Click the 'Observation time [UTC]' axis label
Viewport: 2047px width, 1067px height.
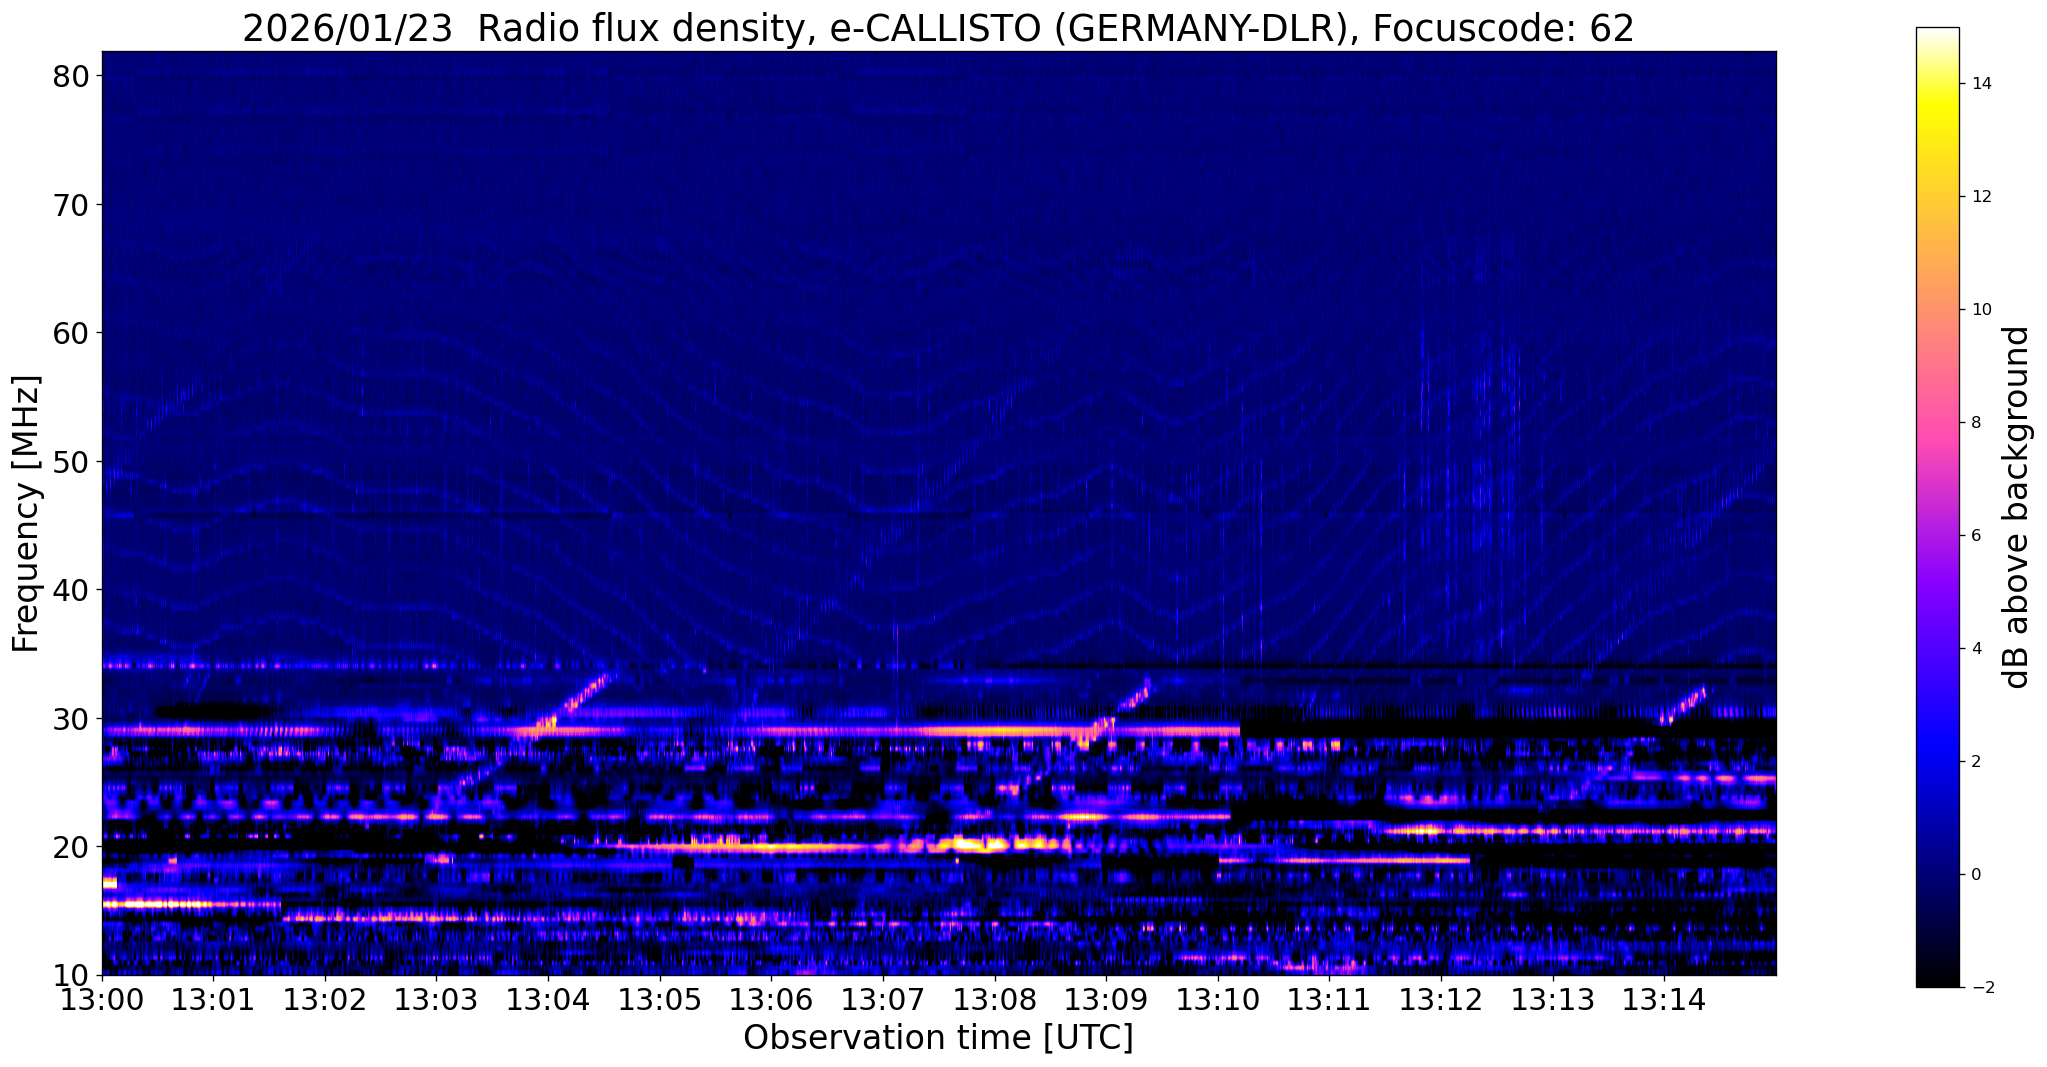938,1038
